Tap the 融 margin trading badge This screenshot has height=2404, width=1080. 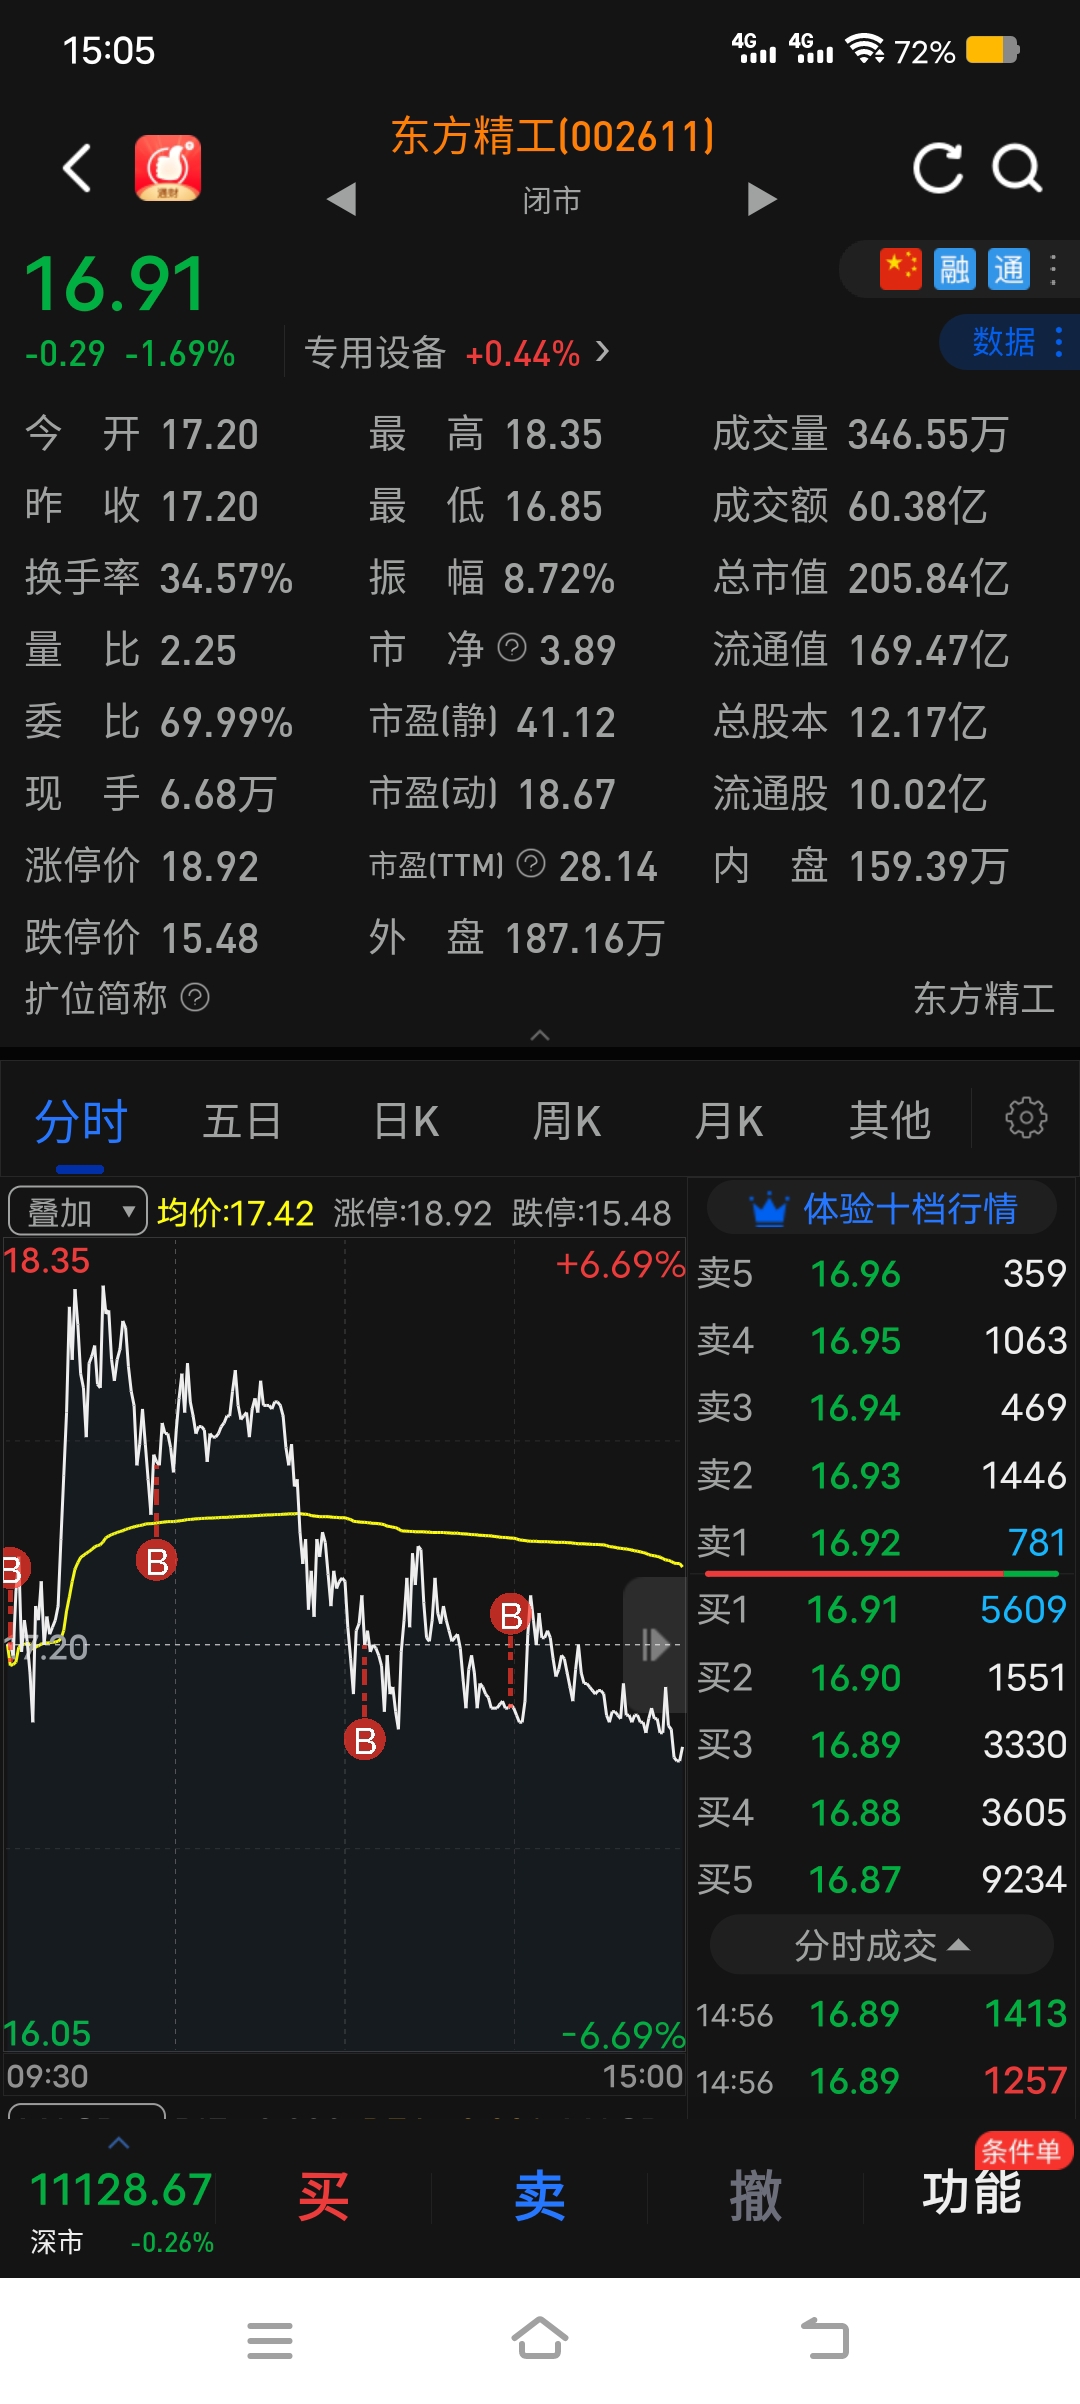pyautogui.click(x=954, y=269)
